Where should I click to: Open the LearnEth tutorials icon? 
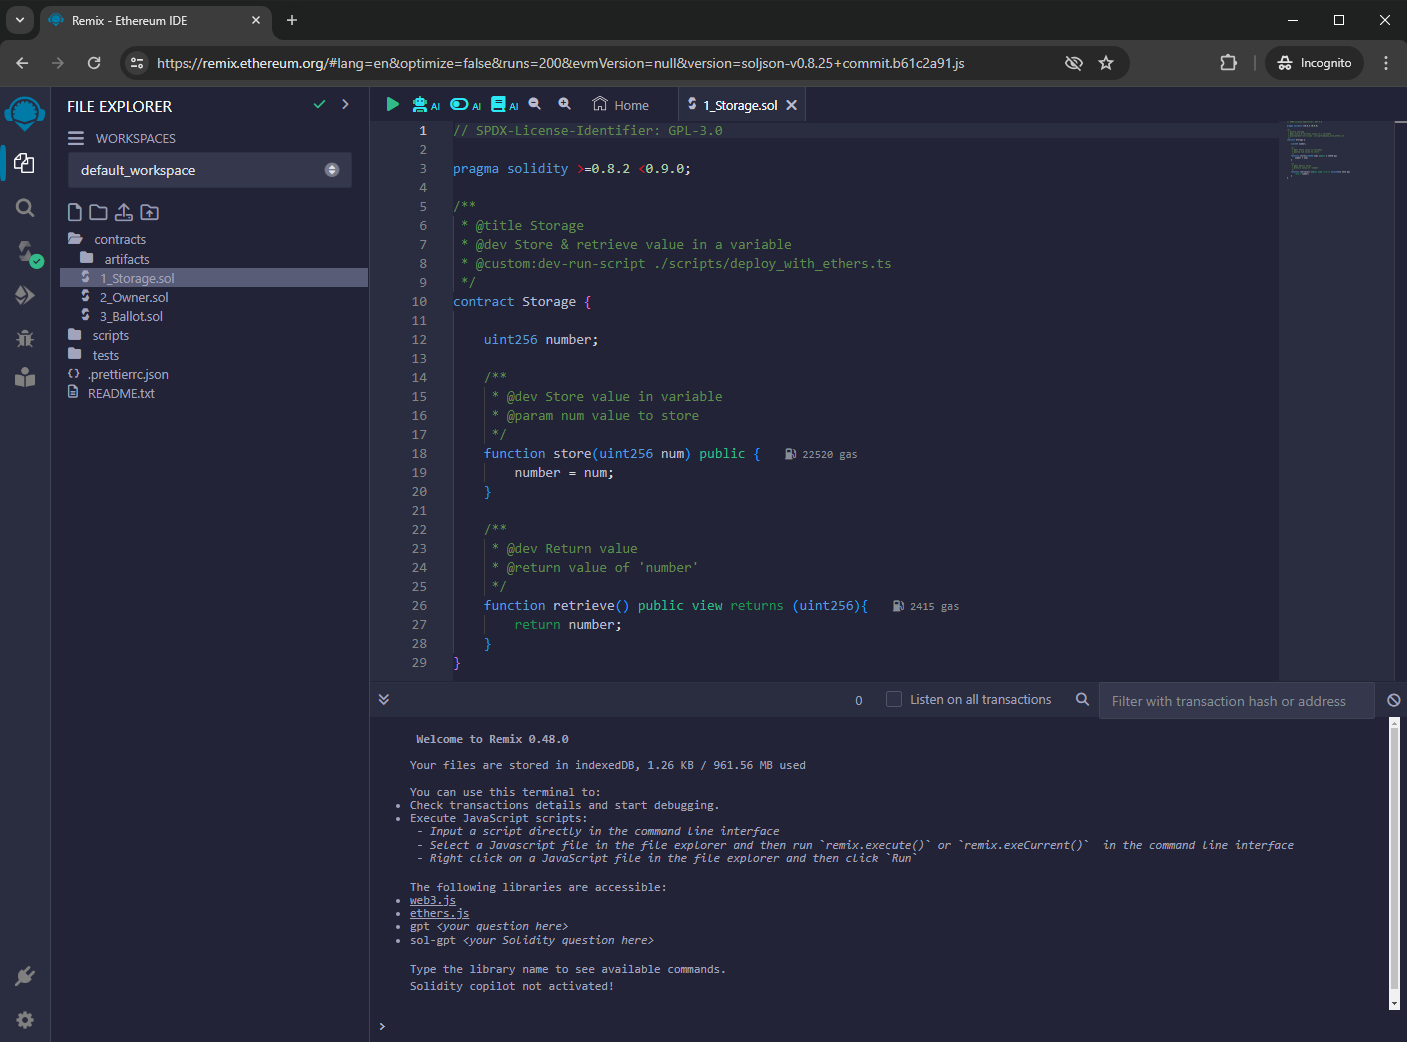pos(25,377)
